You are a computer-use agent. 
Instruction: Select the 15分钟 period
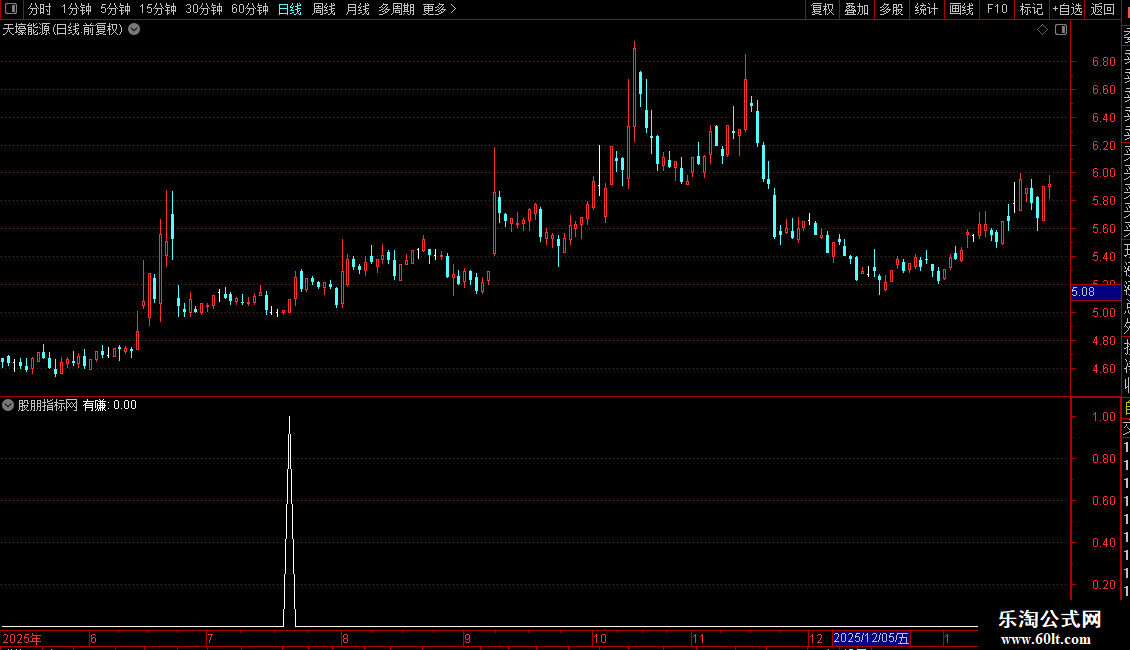point(157,9)
